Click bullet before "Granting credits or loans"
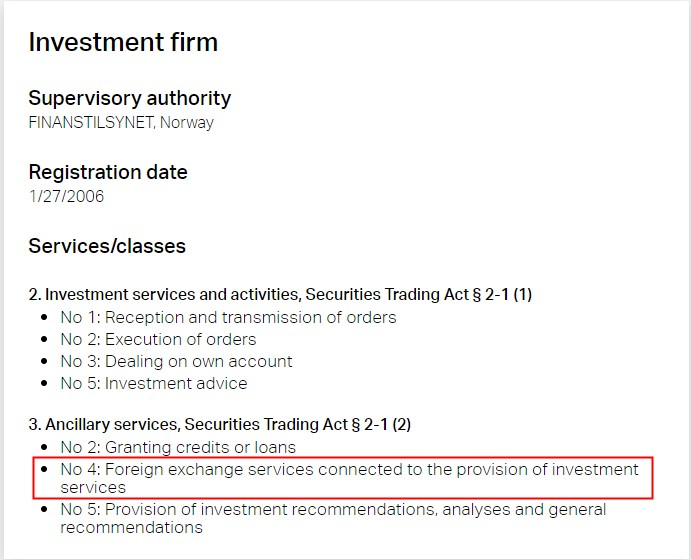Screen dimensions: 691x560 [45, 448]
